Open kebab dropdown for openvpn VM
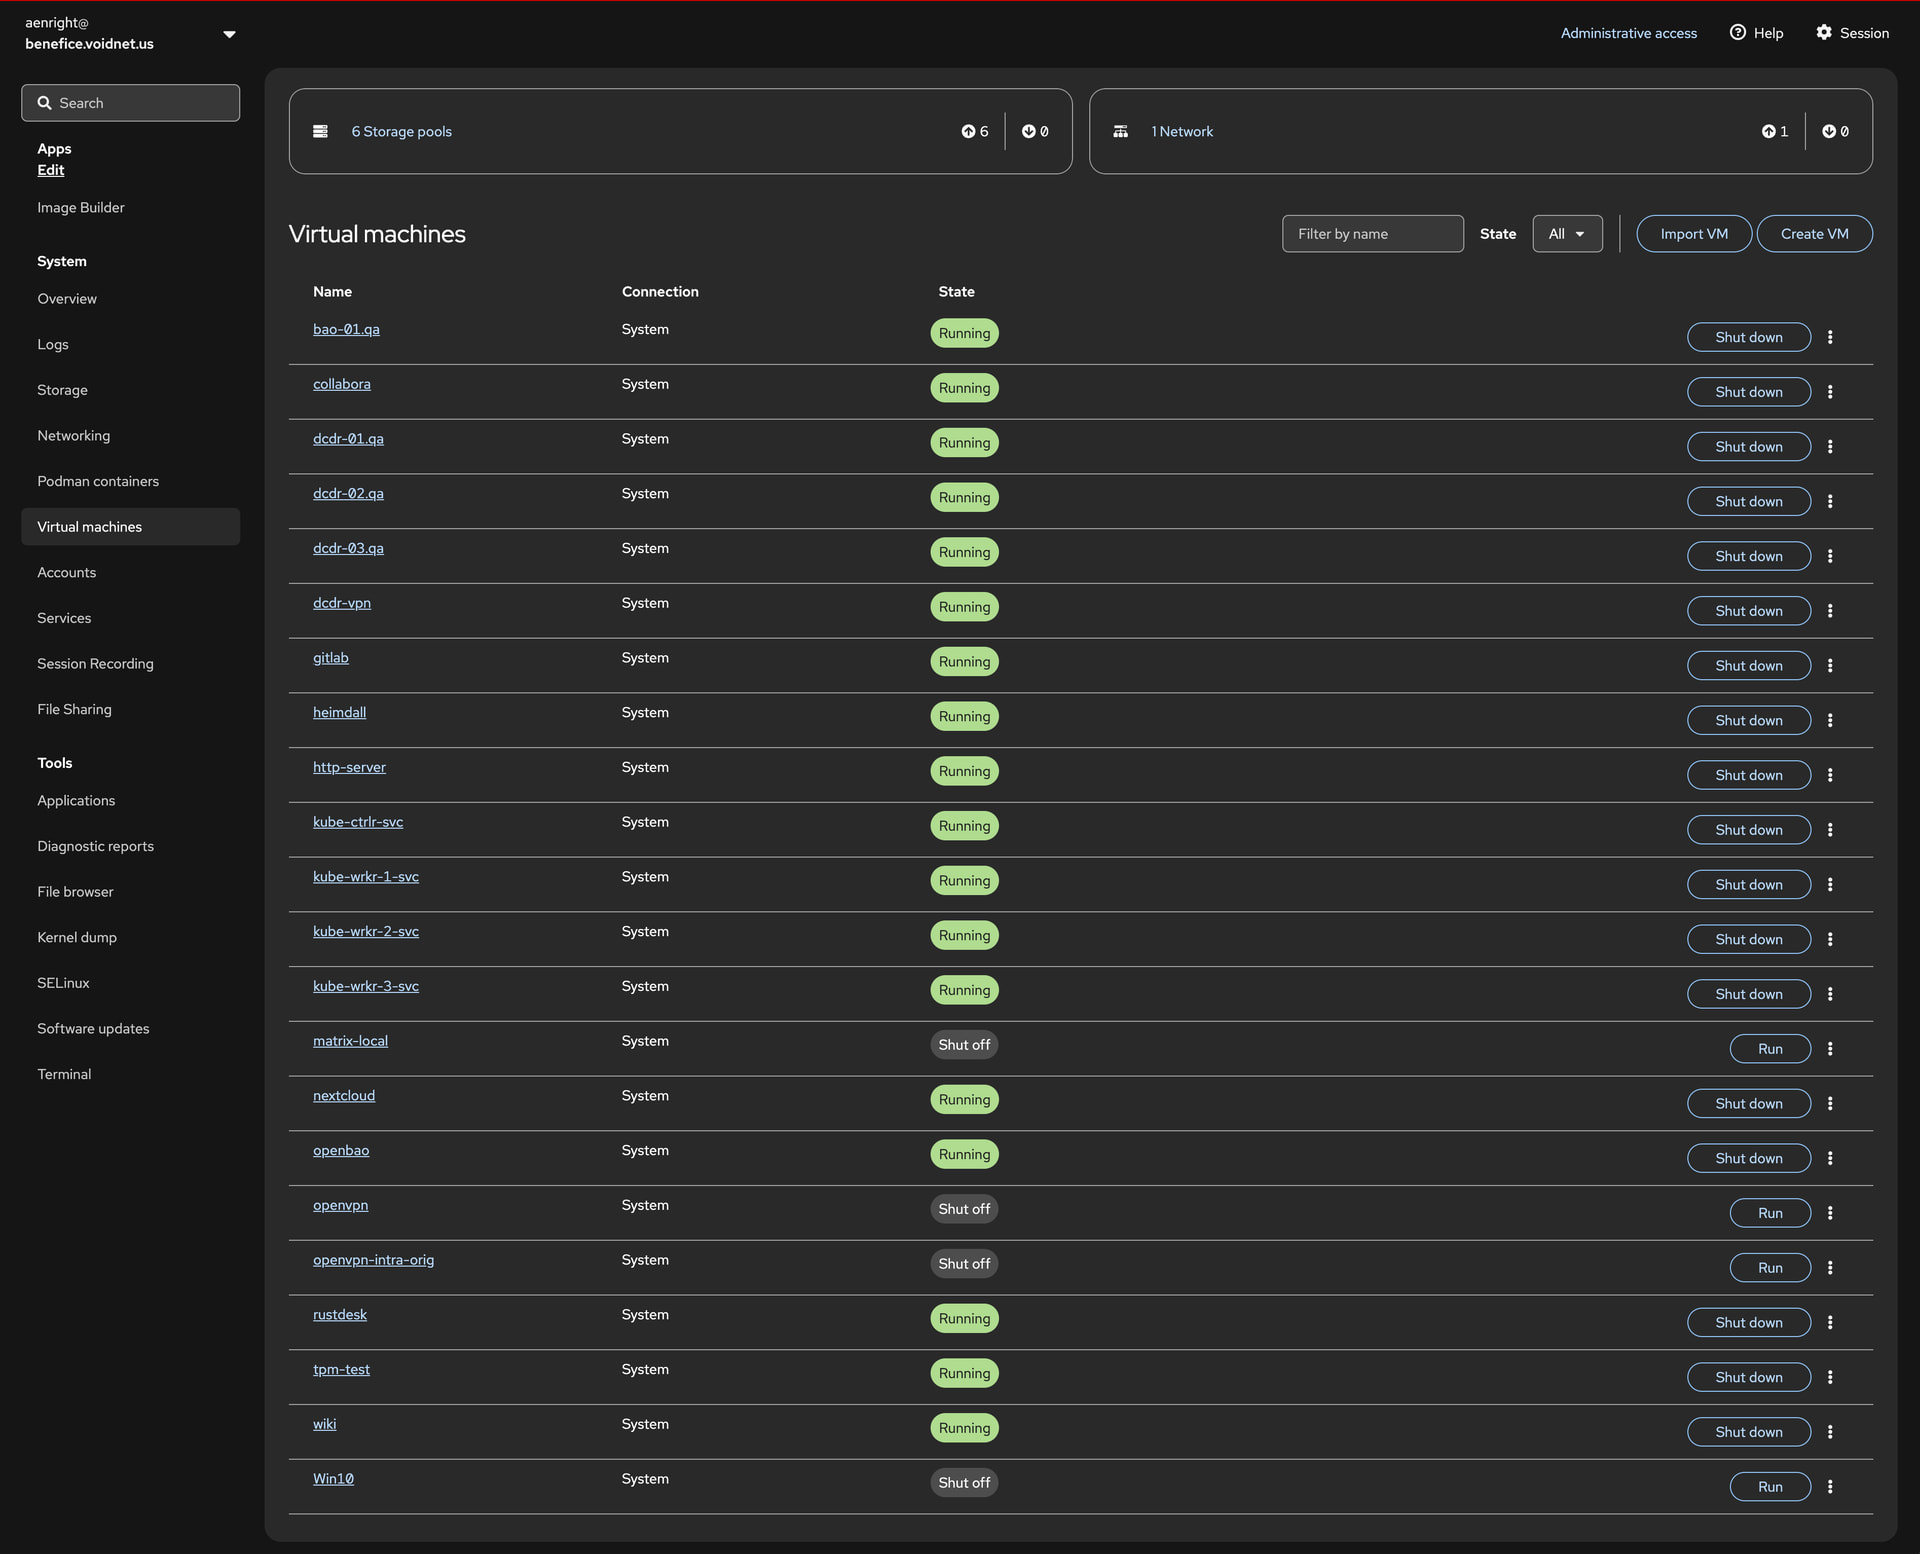The image size is (1920, 1554). click(x=1830, y=1213)
